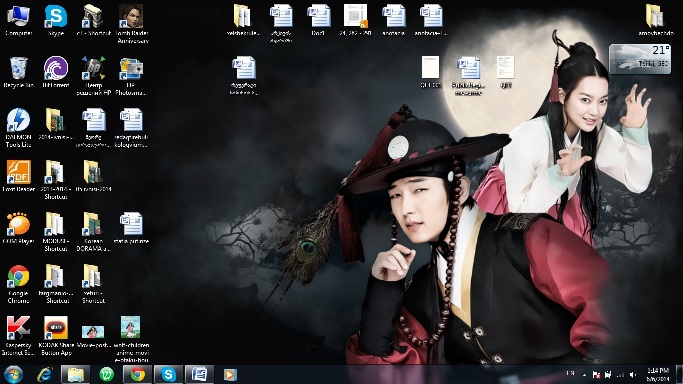Image resolution: width=683 pixels, height=384 pixels.
Task: Switch to Microsoft Word on the taskbar
Action: (199, 374)
